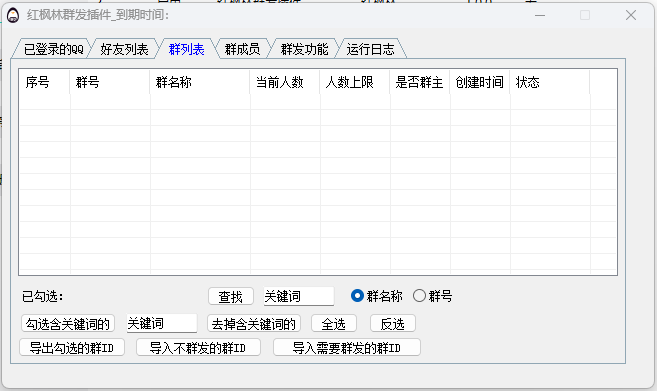Viewport: 657px width, 391px height.
Task: Minimize the 红枫林群发插件 window
Action: click(x=540, y=16)
